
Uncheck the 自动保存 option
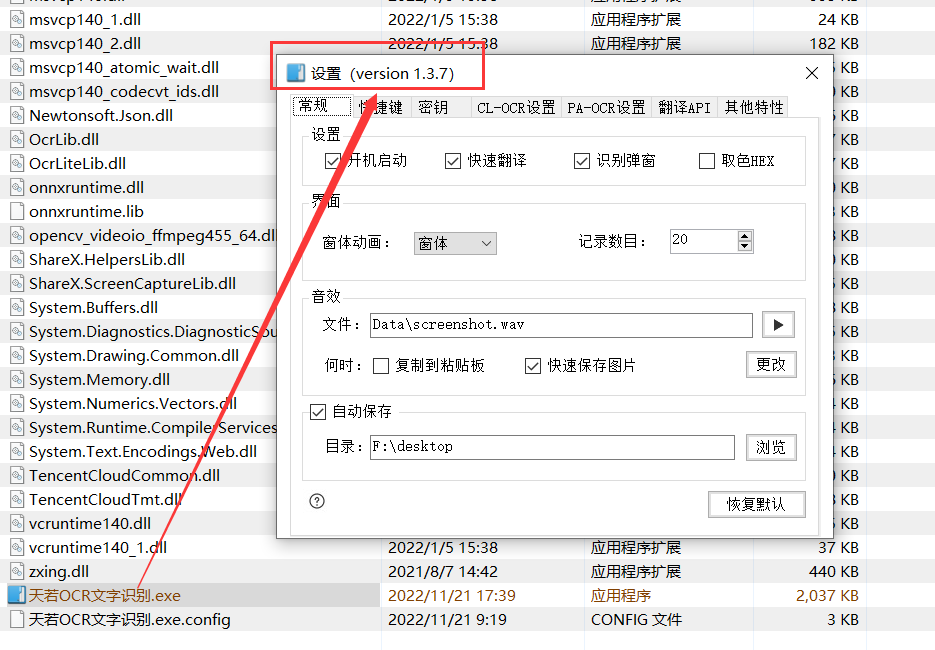318,411
